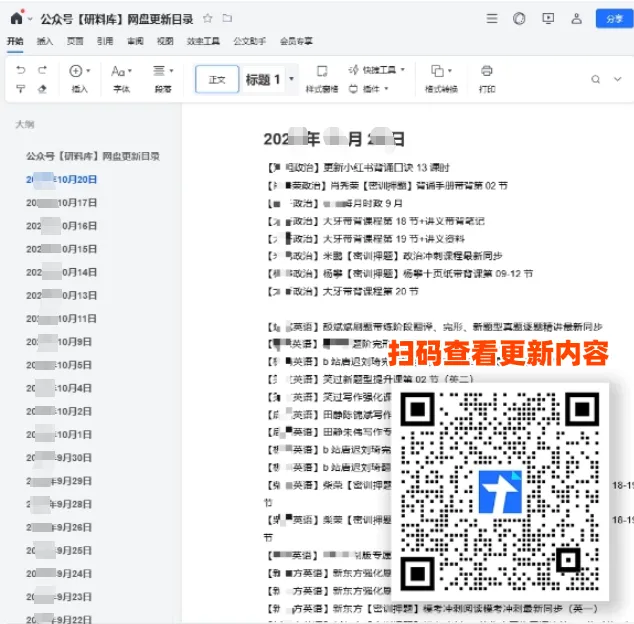Jump to the 10月17日 outline entry
This screenshot has width=634, height=624.
click(61, 203)
